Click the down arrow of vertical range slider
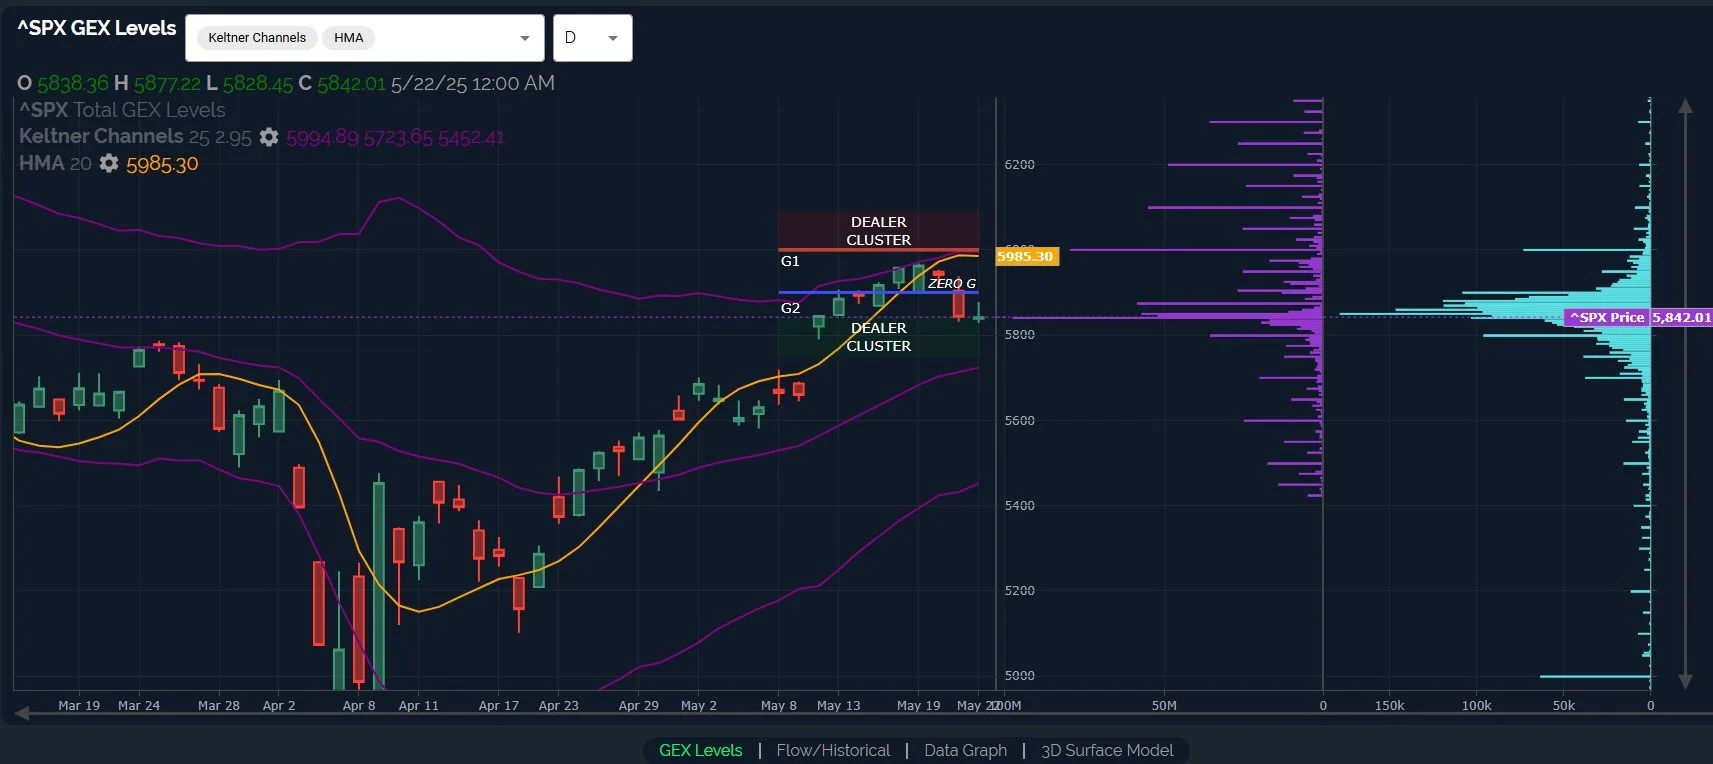This screenshot has height=764, width=1713. (x=1685, y=681)
